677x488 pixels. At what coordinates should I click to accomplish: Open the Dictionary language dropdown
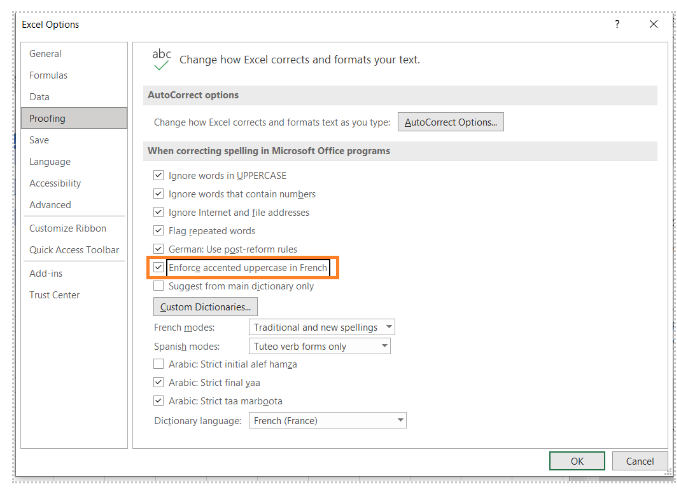tap(327, 421)
